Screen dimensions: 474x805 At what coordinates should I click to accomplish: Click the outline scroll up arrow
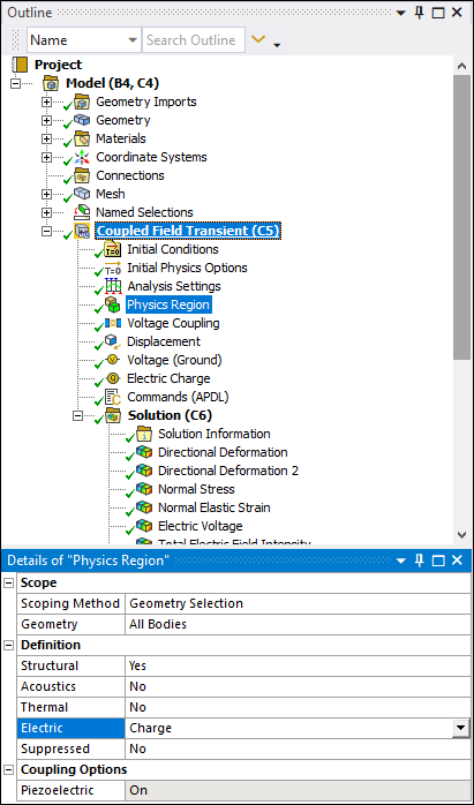point(461,65)
